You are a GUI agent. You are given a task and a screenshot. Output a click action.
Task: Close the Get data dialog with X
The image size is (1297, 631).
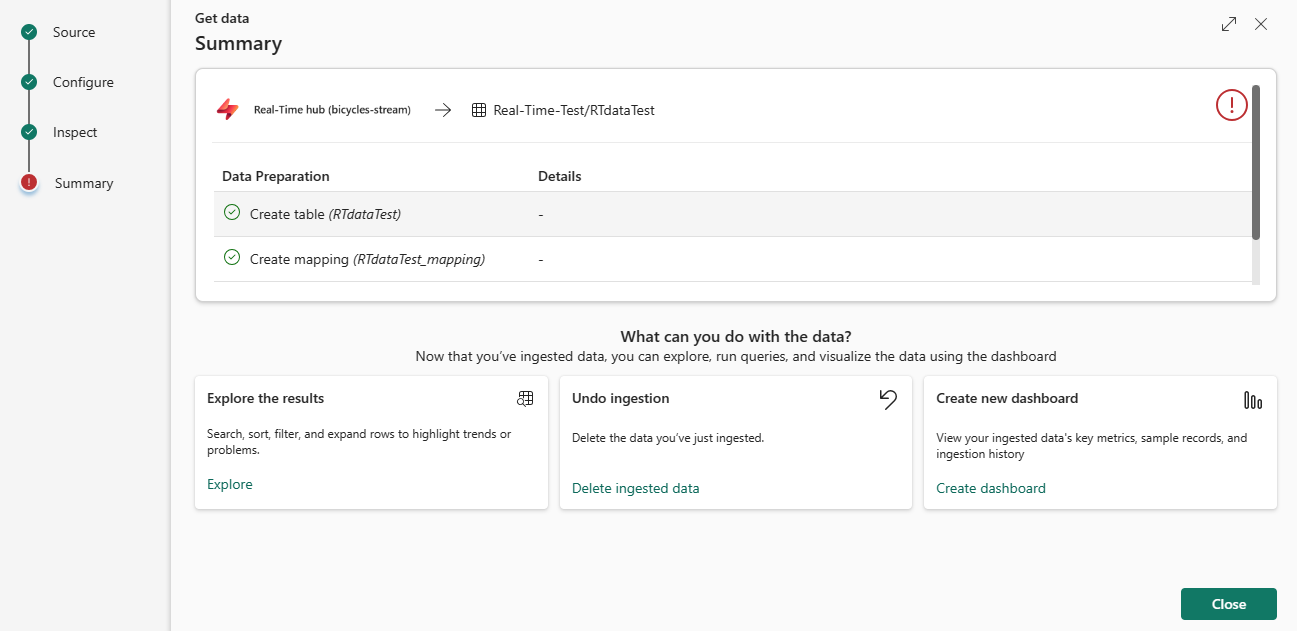pos(1261,24)
